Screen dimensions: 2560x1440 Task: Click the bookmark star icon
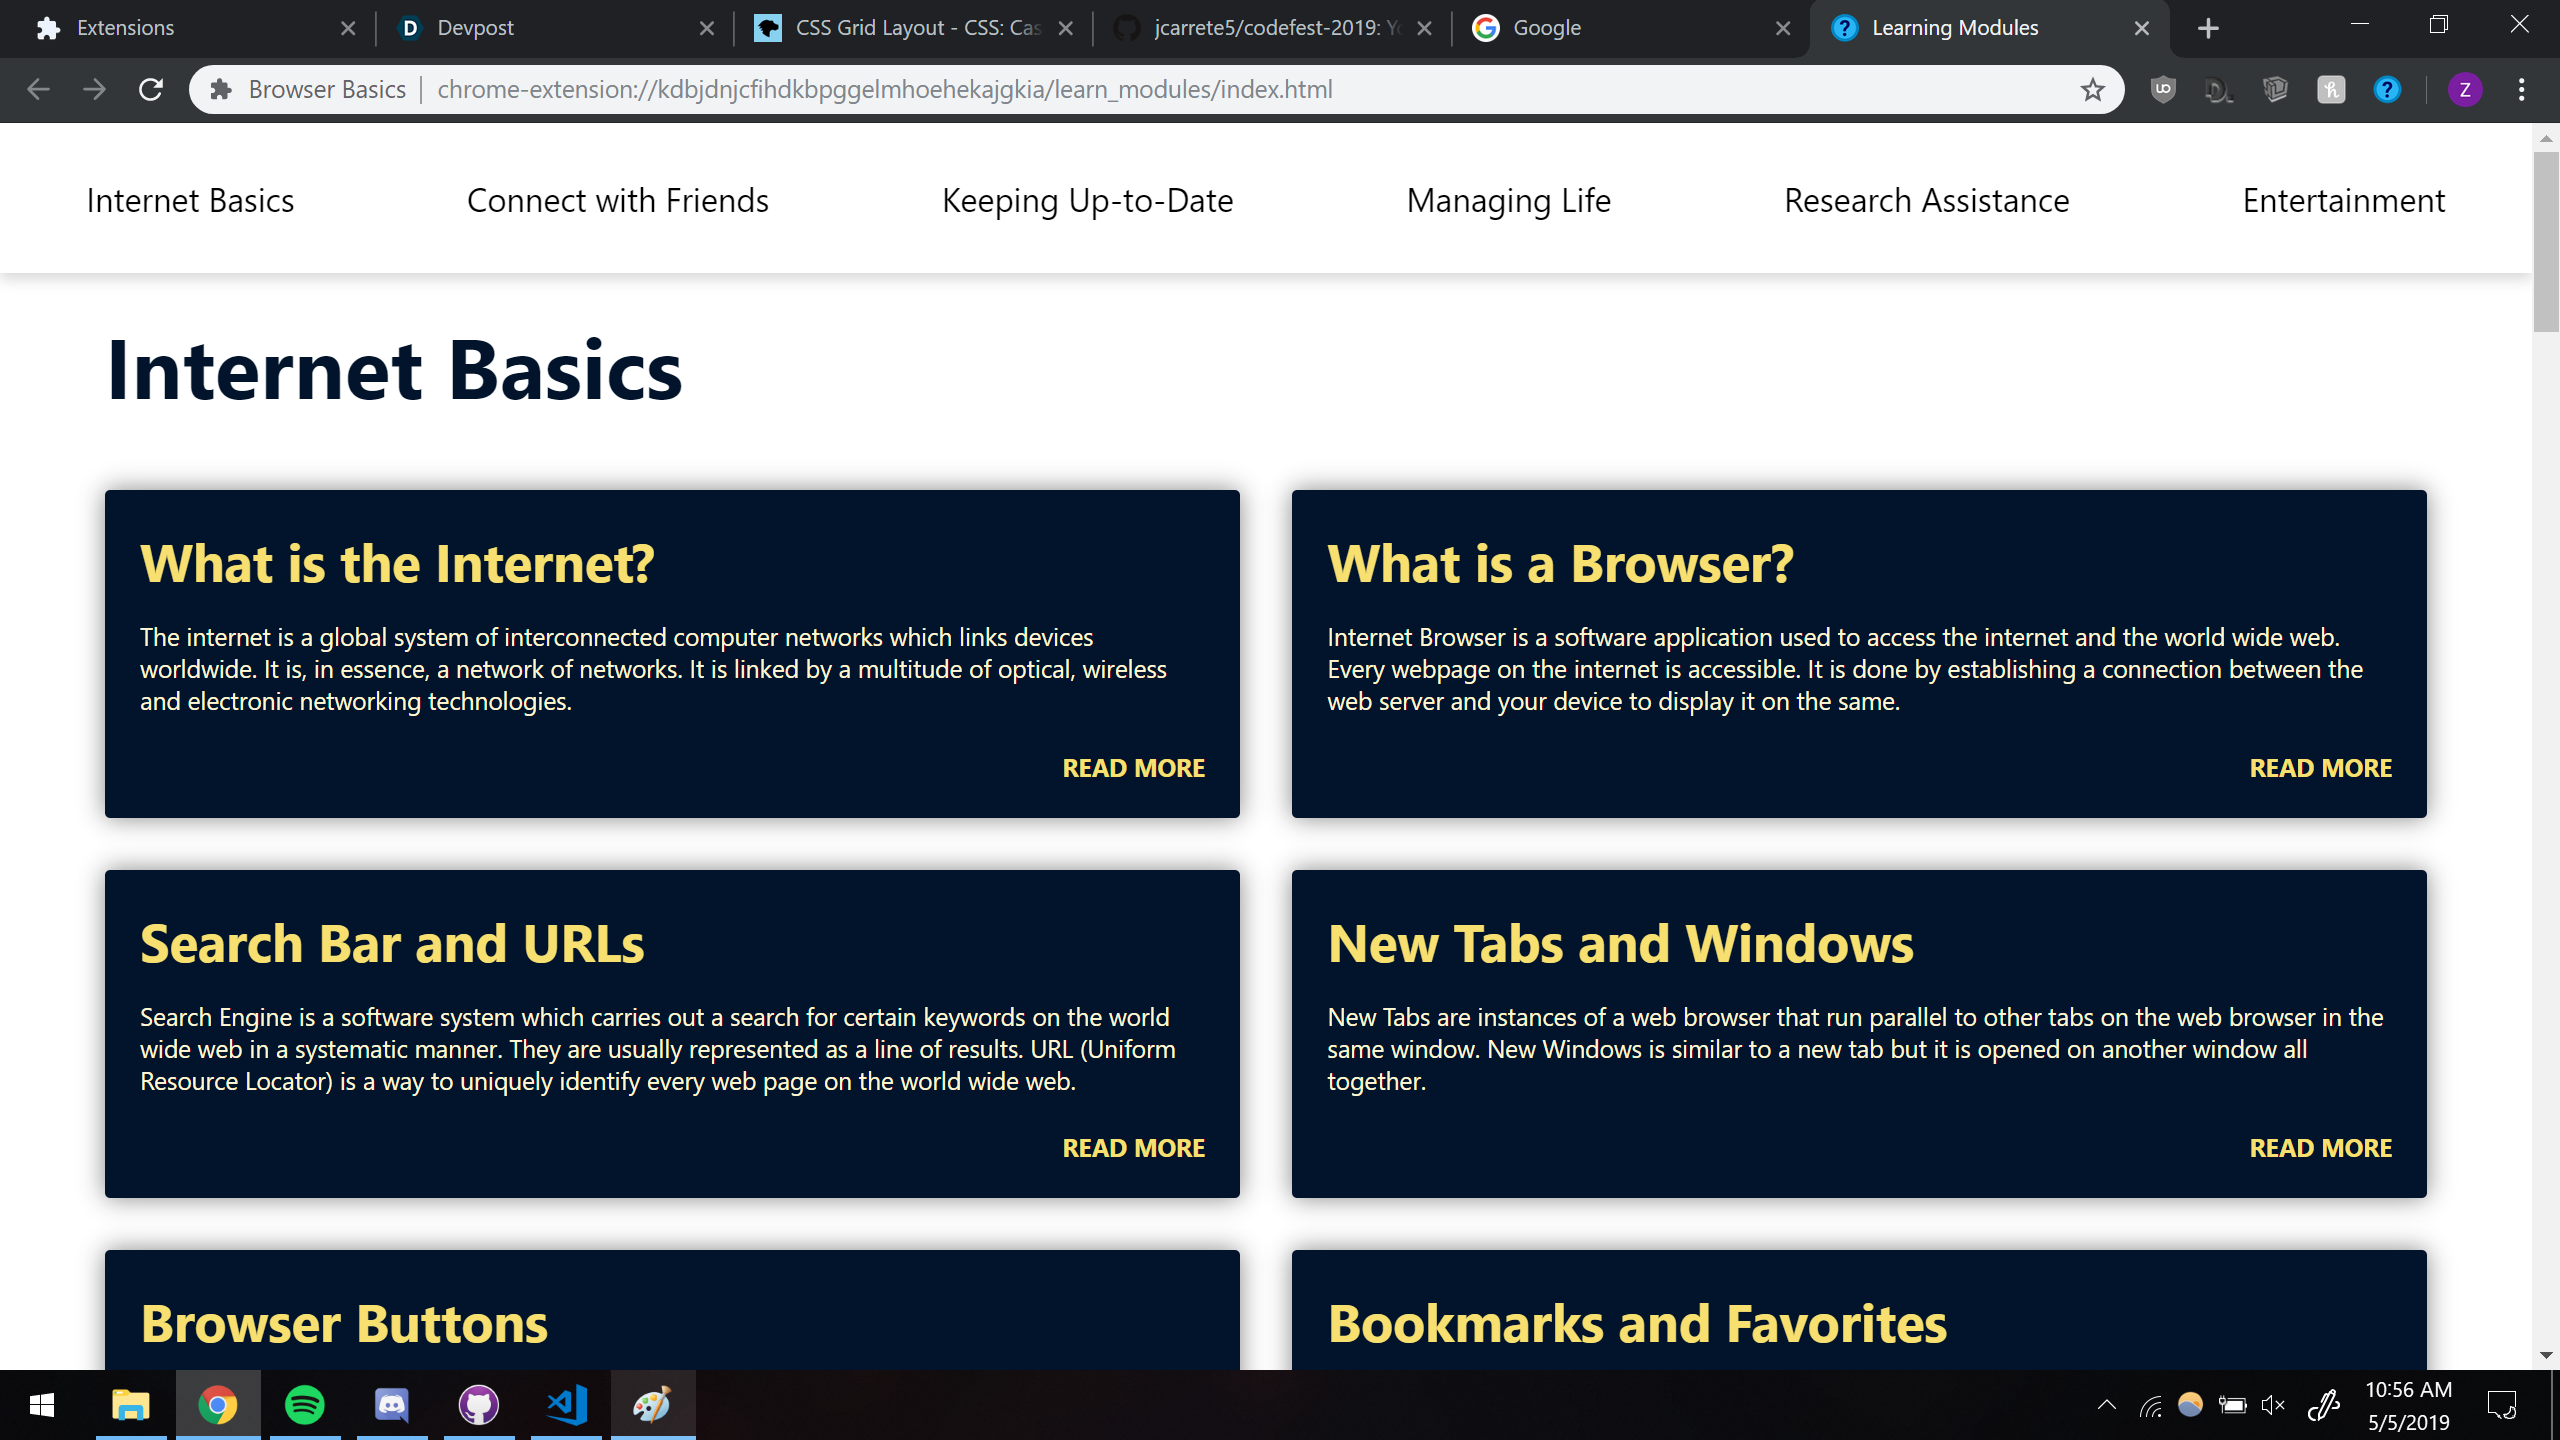[2092, 90]
